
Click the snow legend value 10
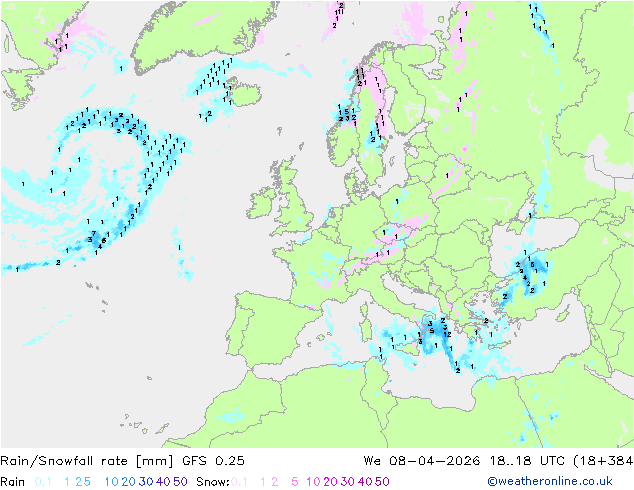[313, 482]
